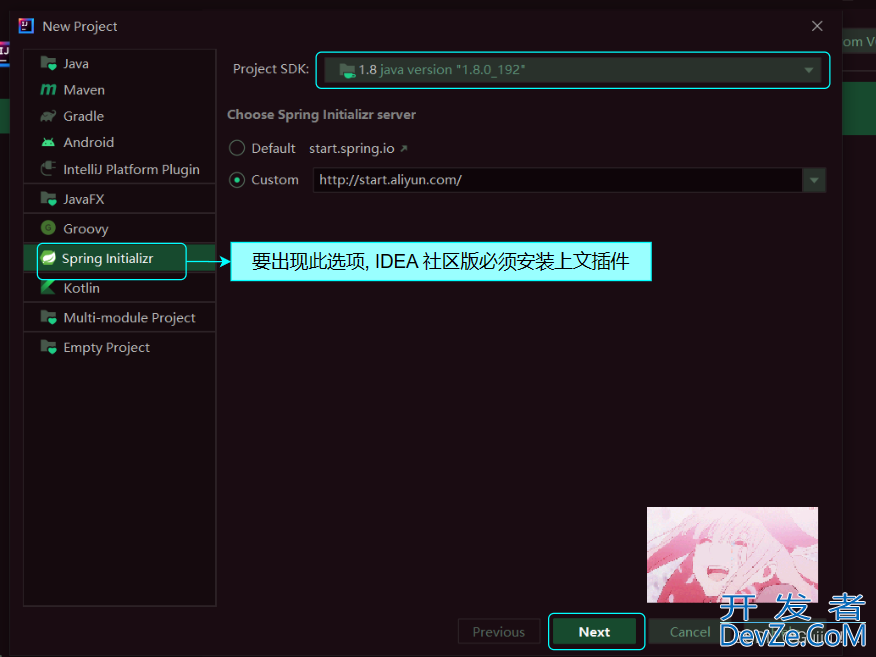
Task: Expand the custom server URL dropdown
Action: point(814,180)
